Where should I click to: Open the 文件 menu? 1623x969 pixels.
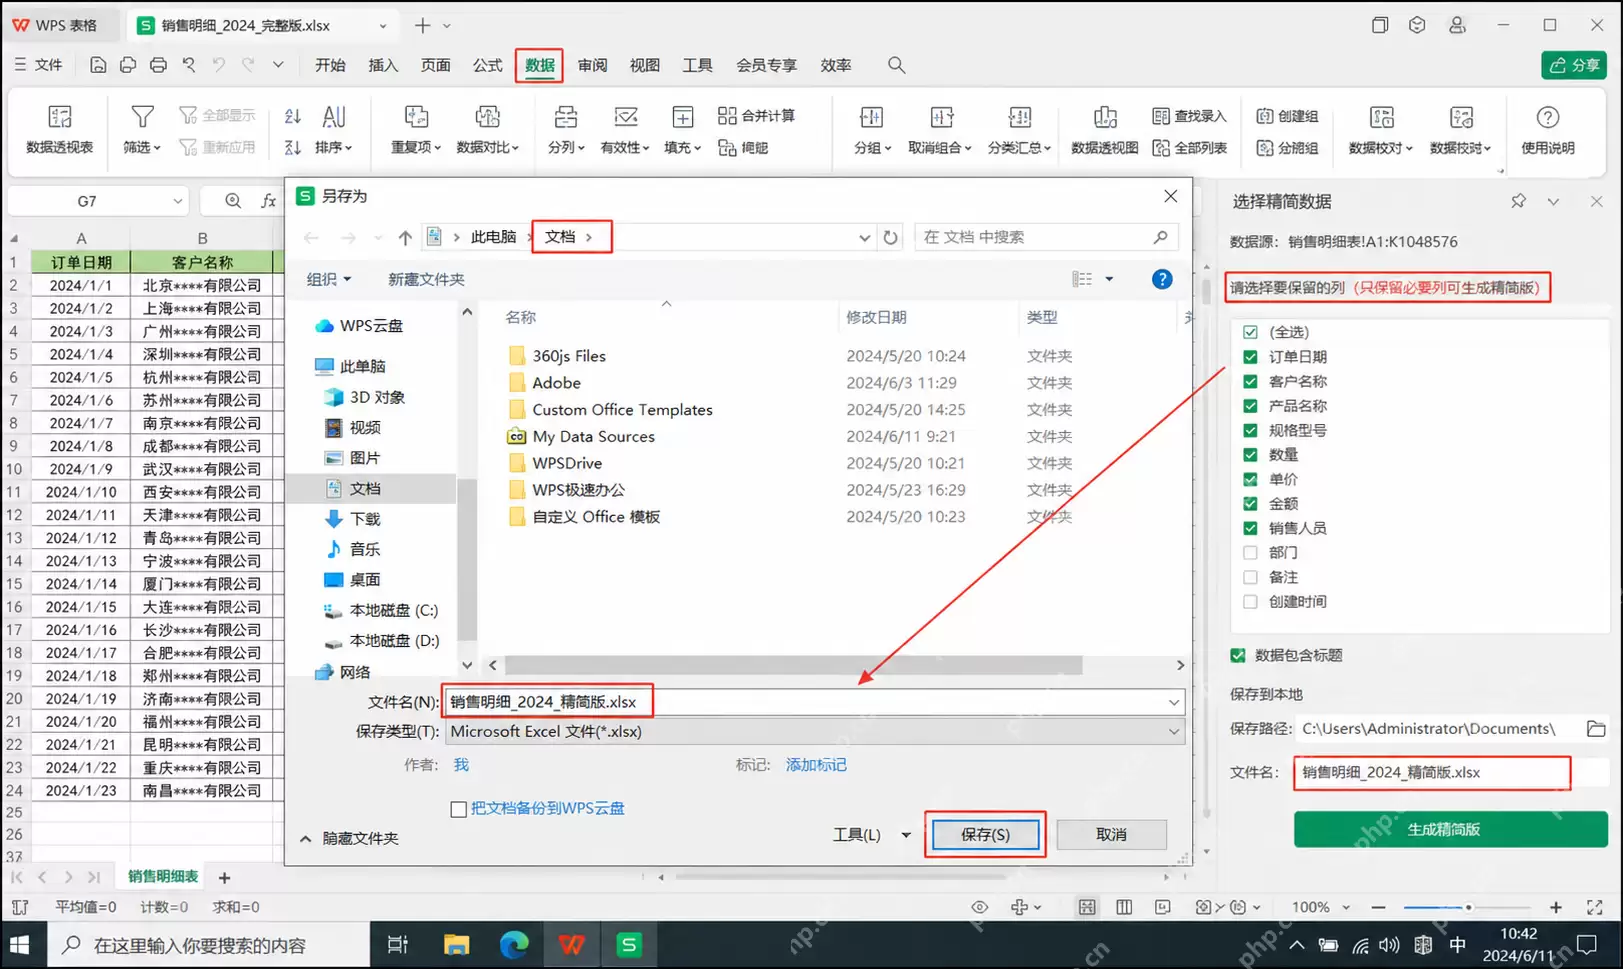[x=38, y=65]
